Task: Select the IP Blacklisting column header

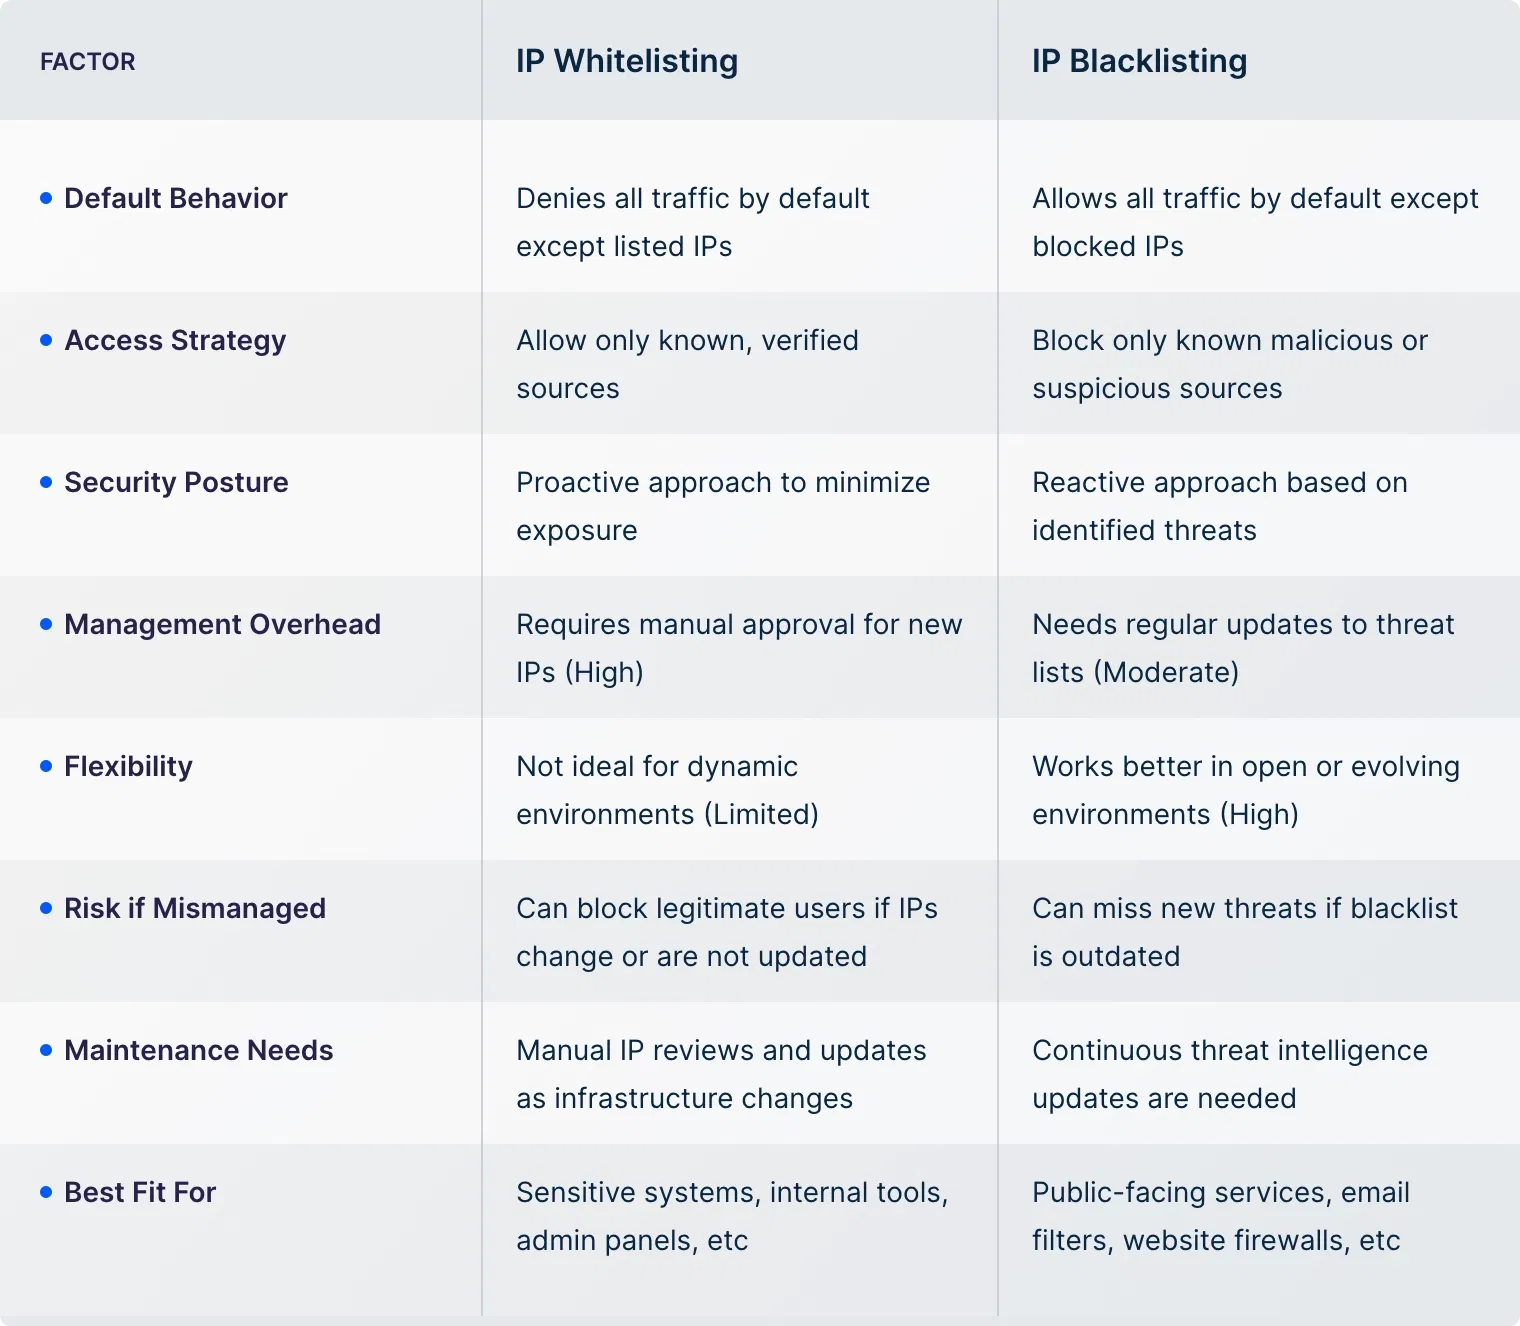Action: click(1140, 61)
